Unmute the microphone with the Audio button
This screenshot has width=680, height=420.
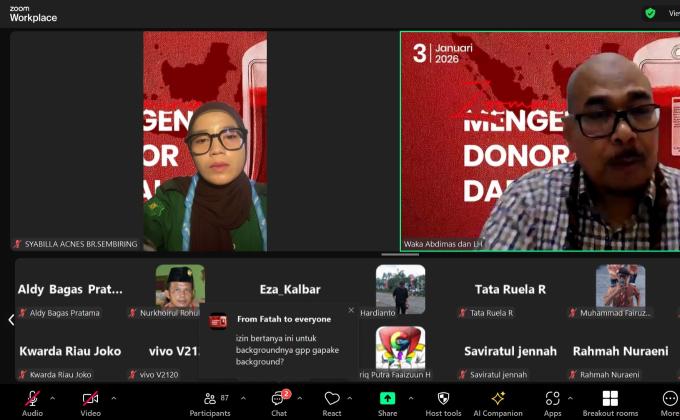click(x=32, y=402)
